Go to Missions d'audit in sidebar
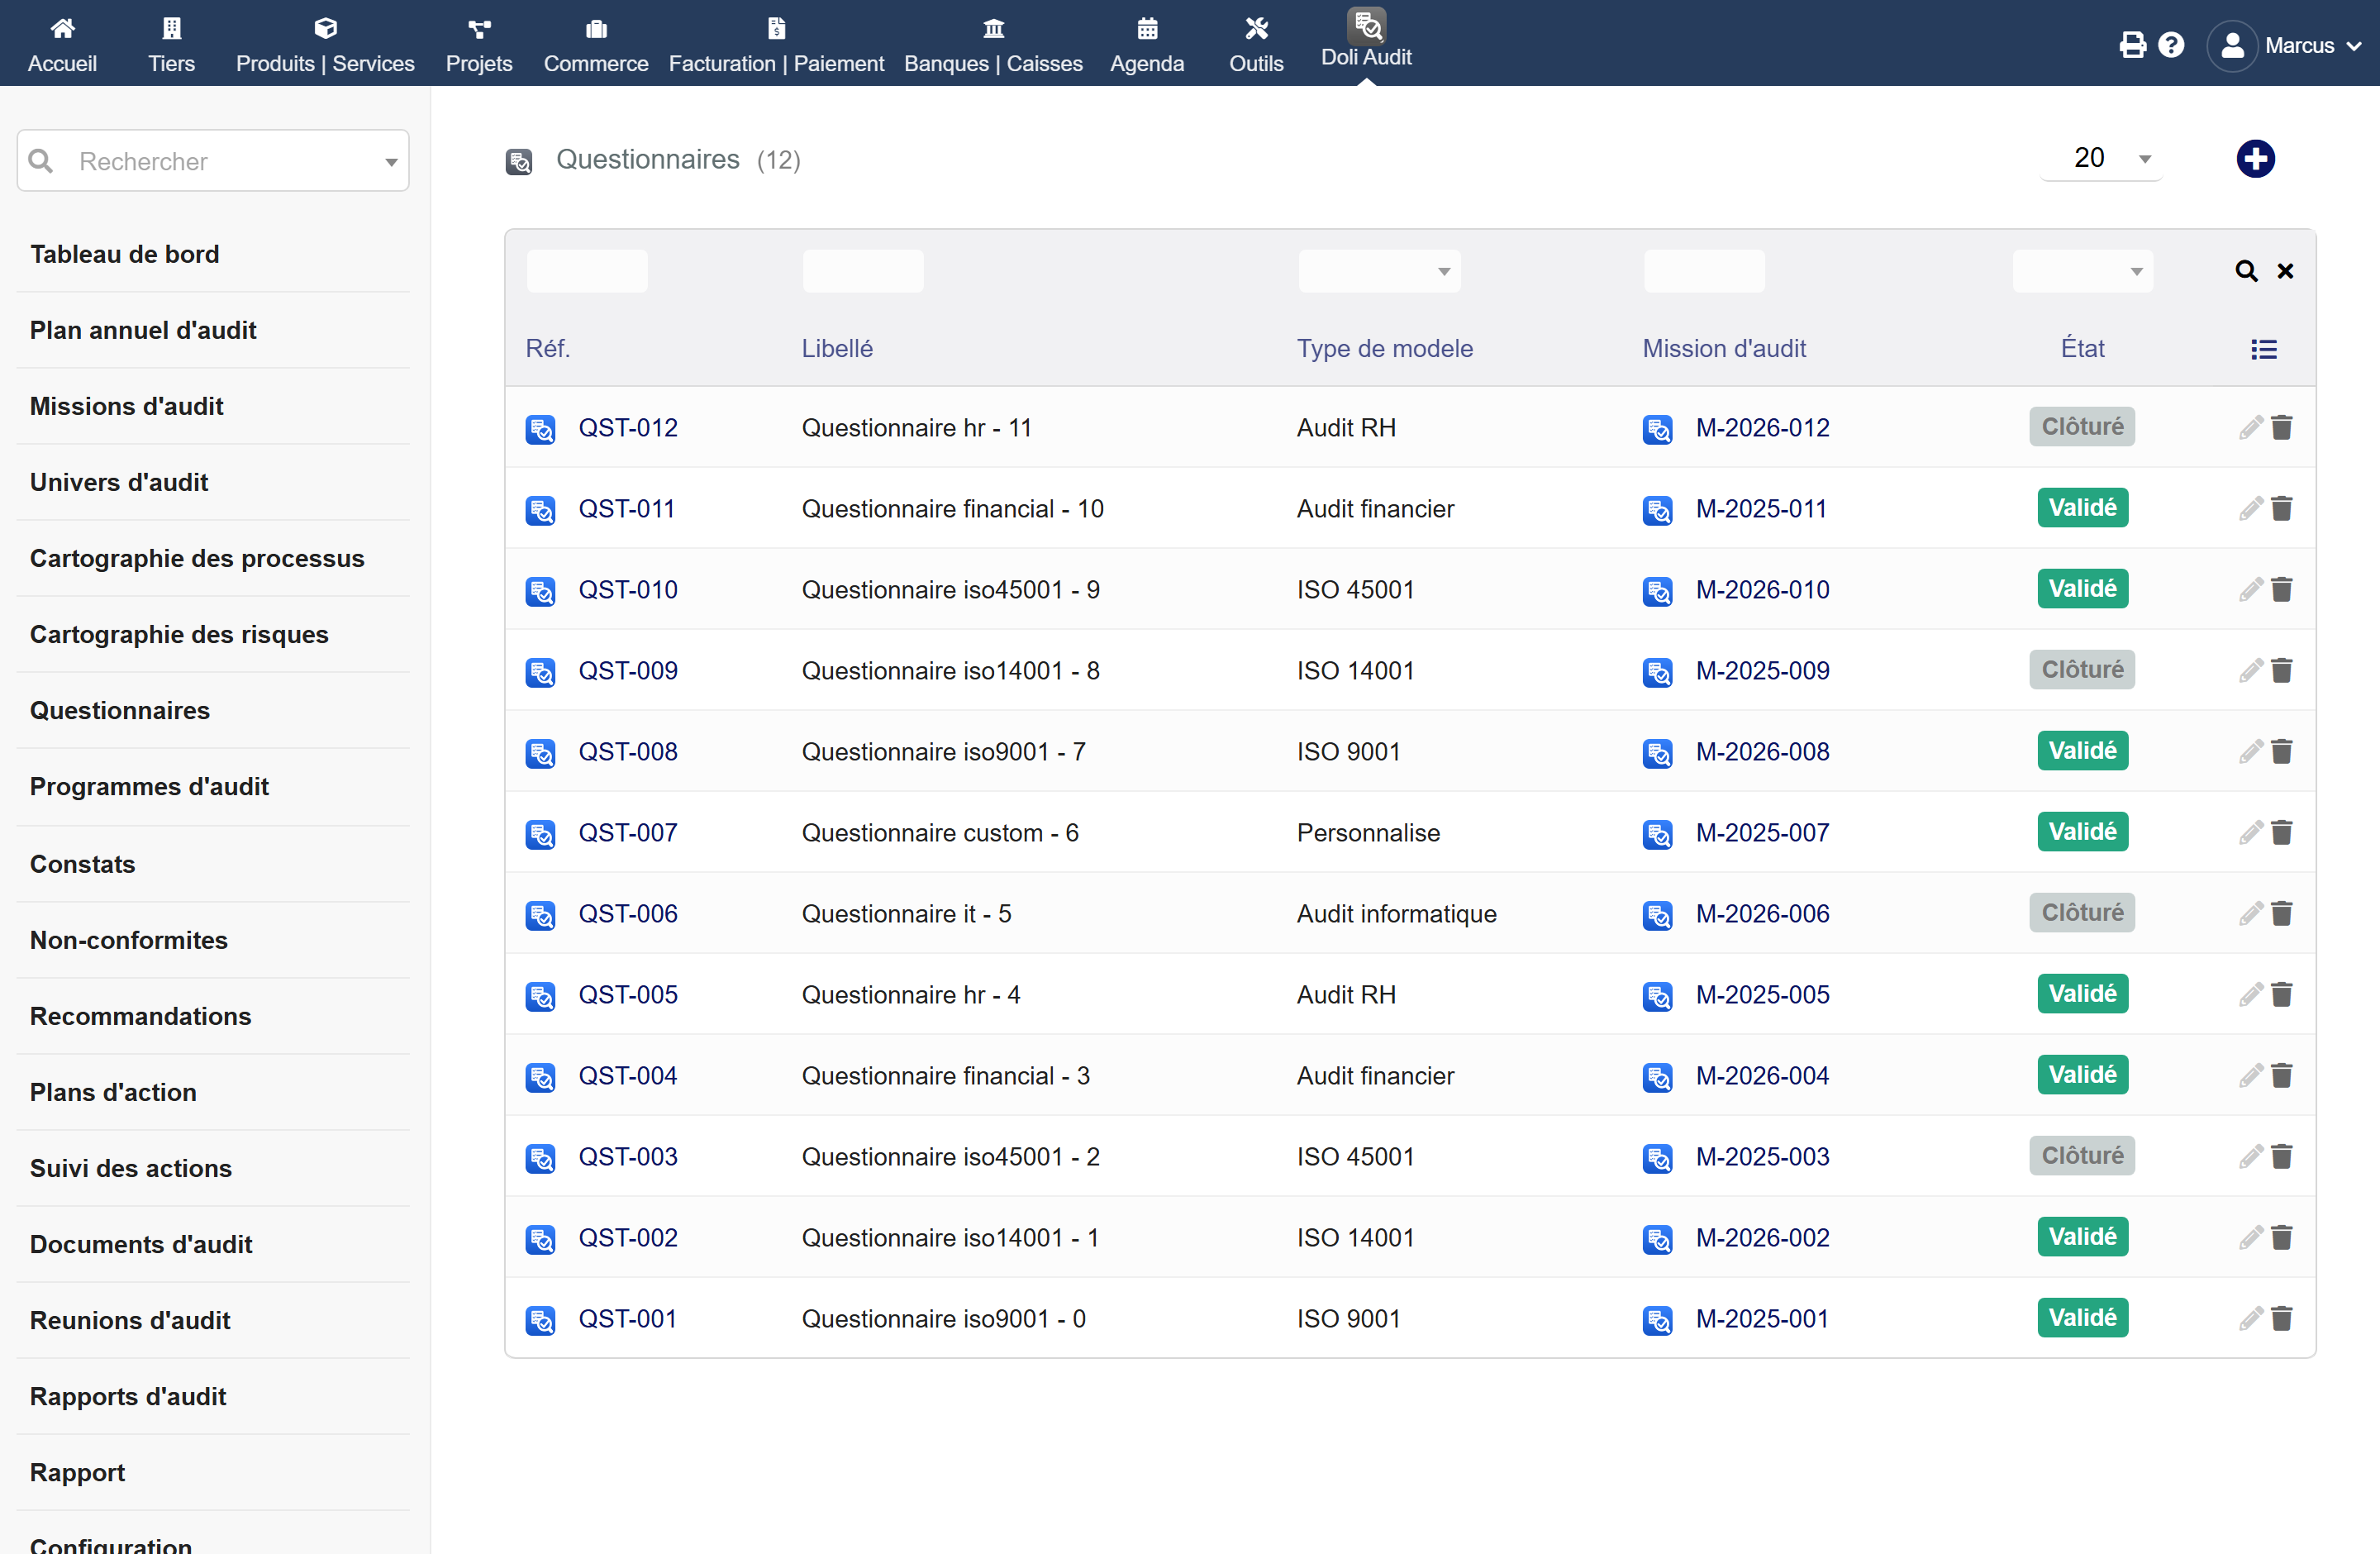 pos(126,406)
